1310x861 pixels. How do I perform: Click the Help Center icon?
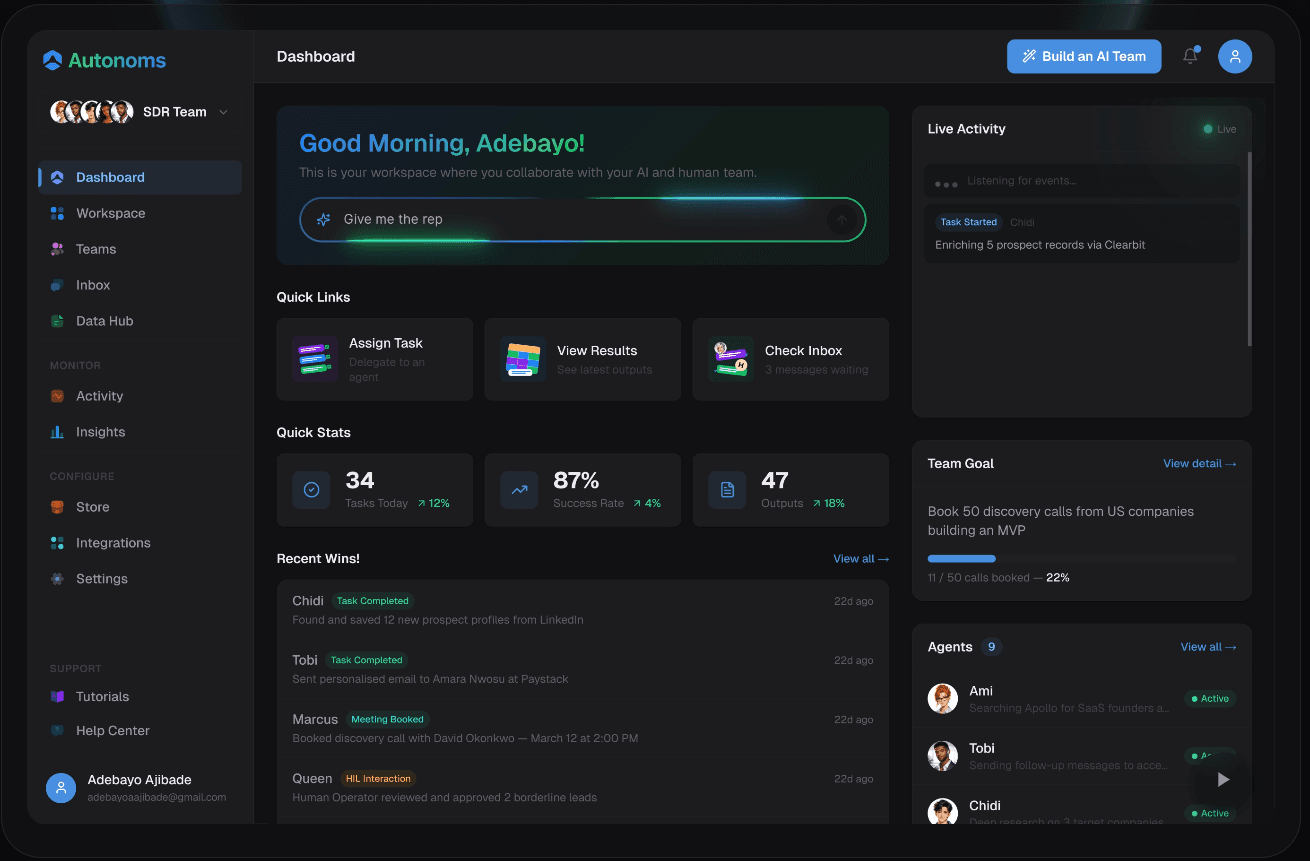[57, 730]
